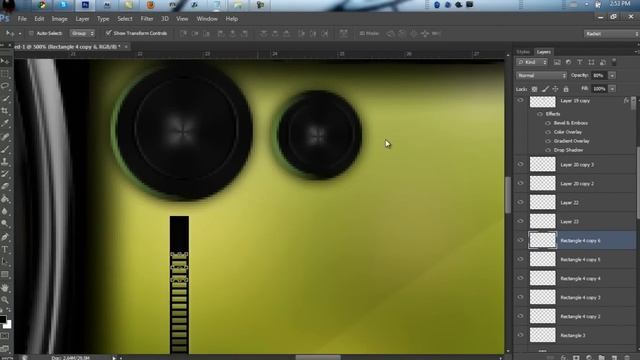Click the Lock image pixels brush icon
Viewport: 640px width, 360px height.
[x=545, y=89]
